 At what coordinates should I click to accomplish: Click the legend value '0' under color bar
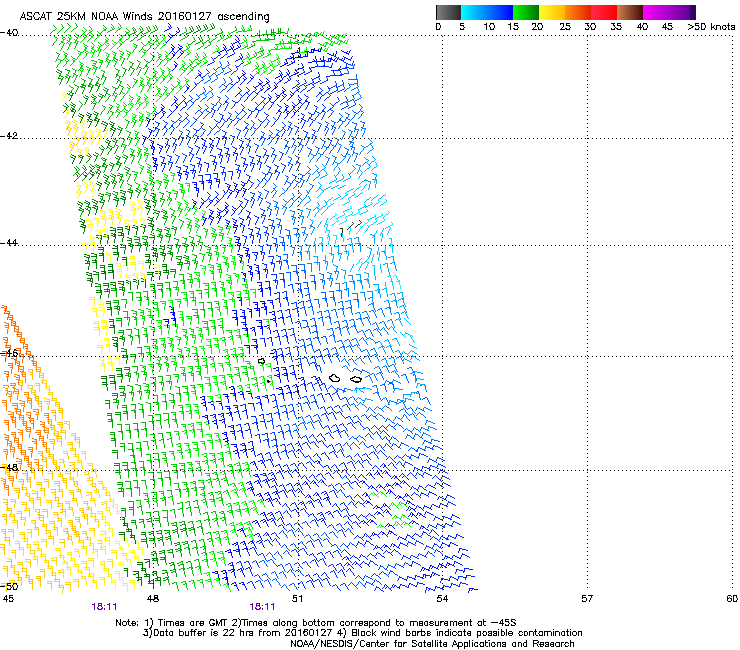[438, 27]
